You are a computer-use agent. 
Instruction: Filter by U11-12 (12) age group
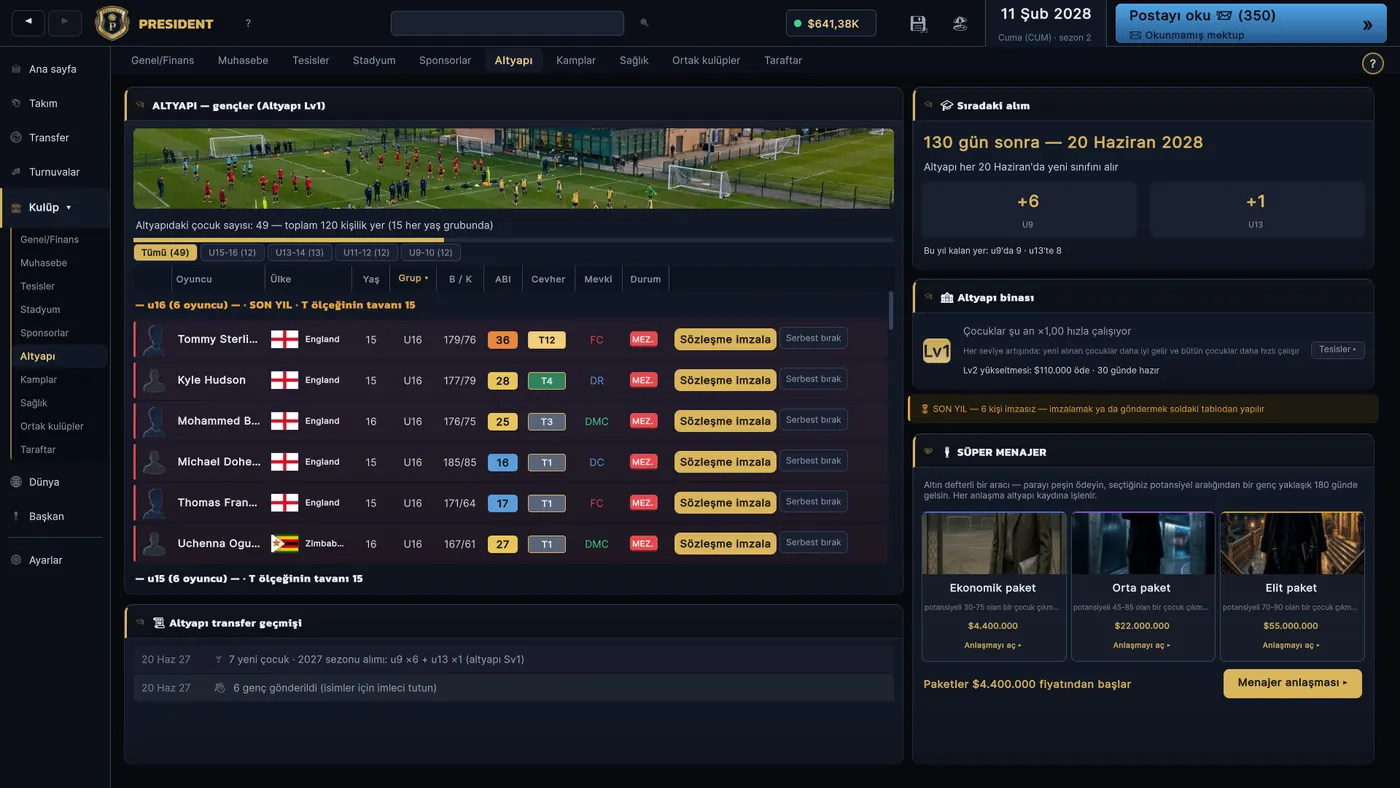(x=367, y=253)
